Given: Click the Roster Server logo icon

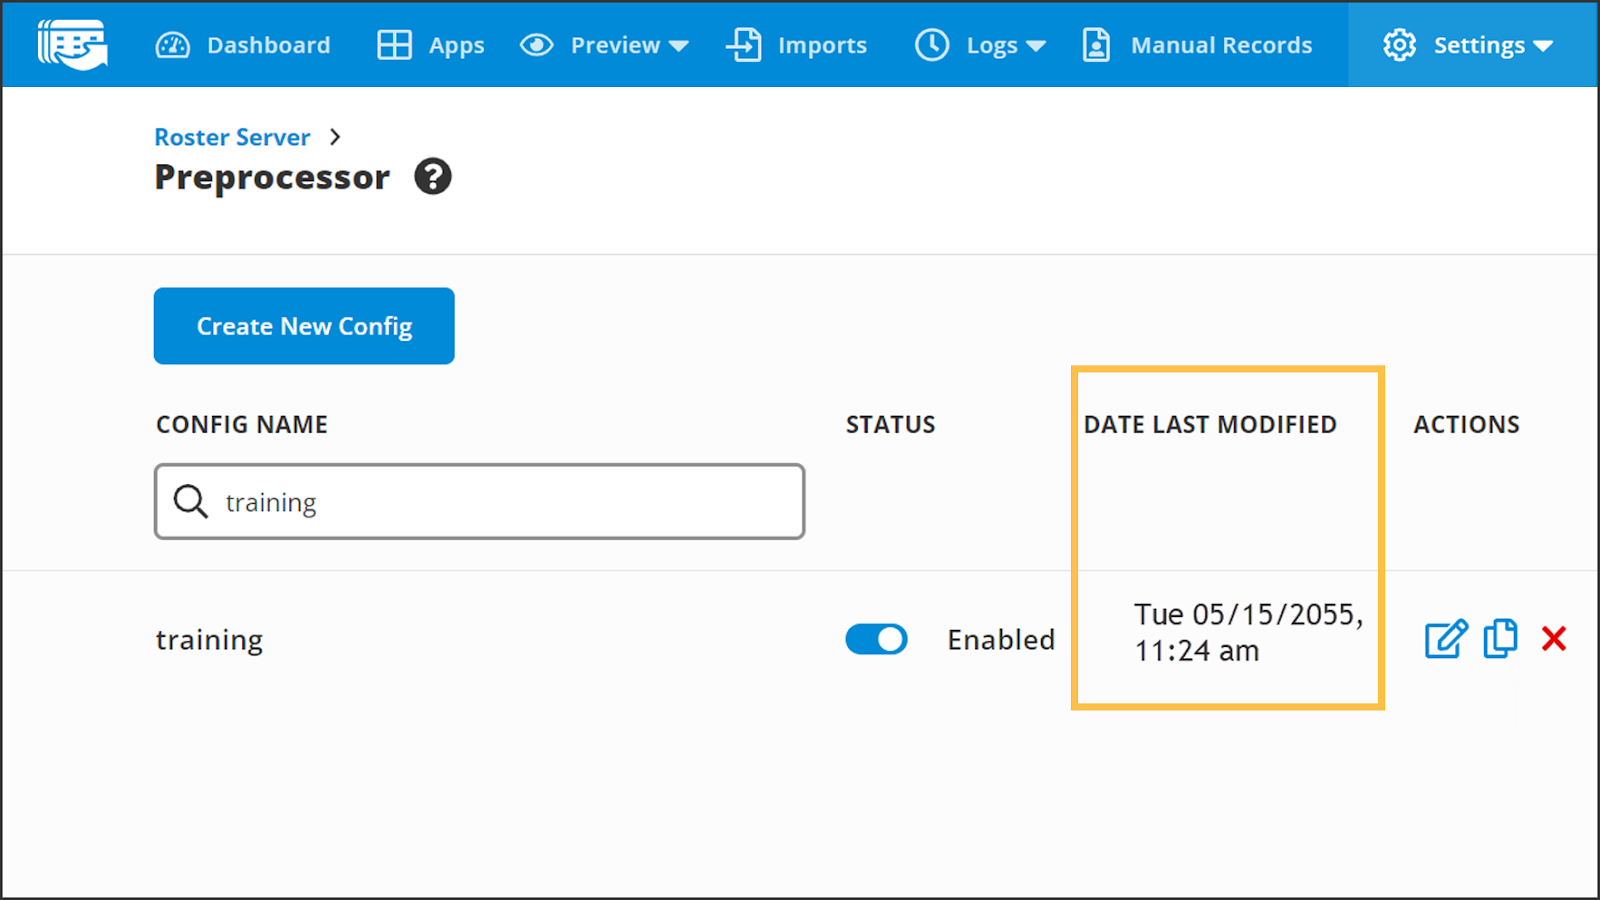Looking at the screenshot, I should click(72, 45).
